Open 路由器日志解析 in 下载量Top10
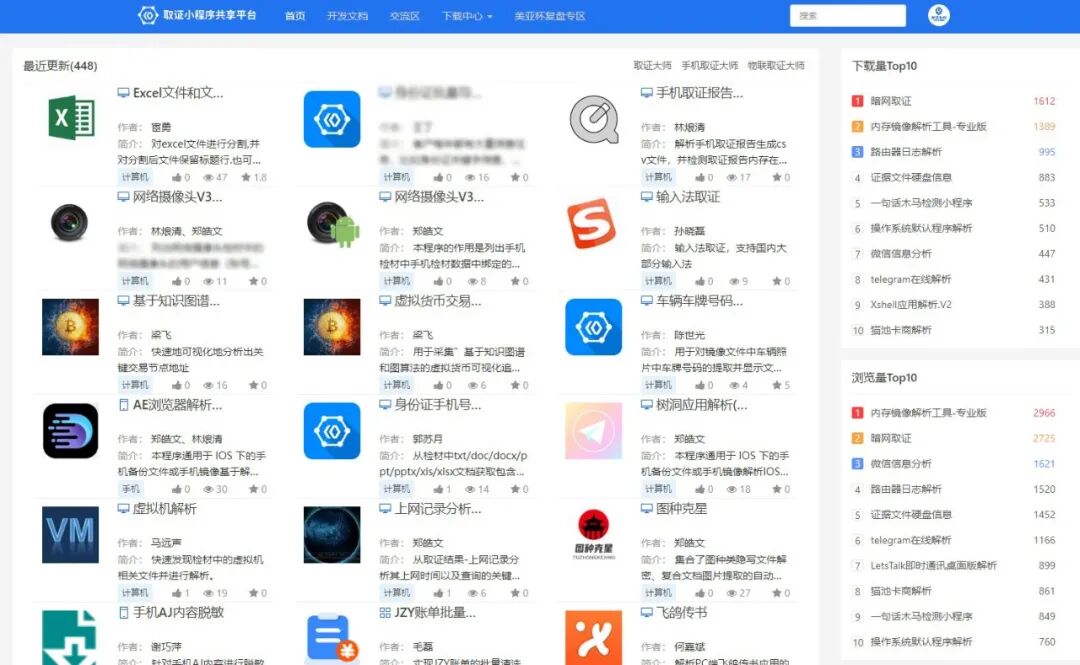Screen dimensions: 1080x665 906,152
